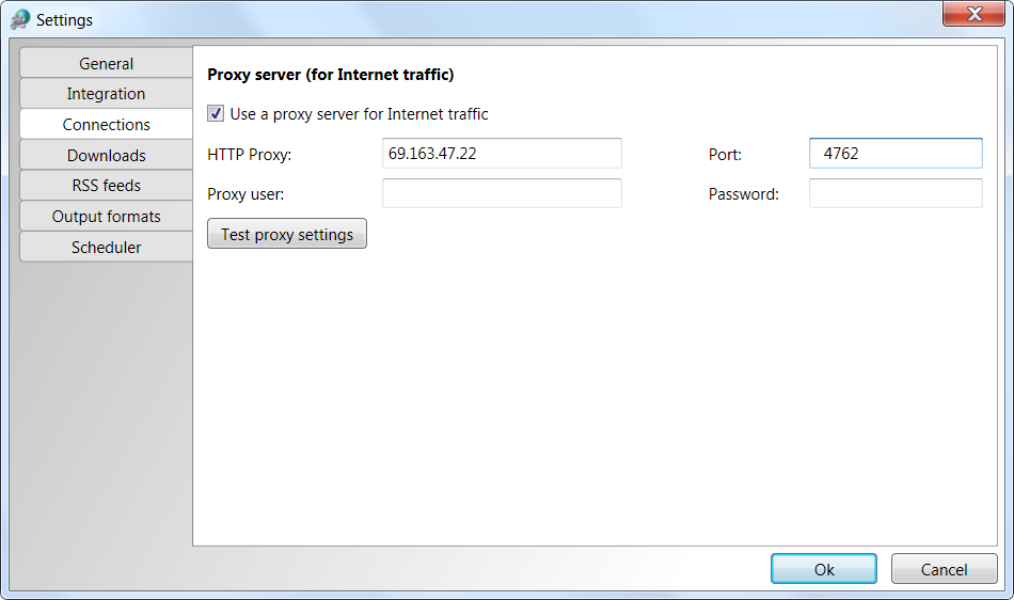Switch to the Integration tab
This screenshot has width=1014, height=600.
point(106,94)
